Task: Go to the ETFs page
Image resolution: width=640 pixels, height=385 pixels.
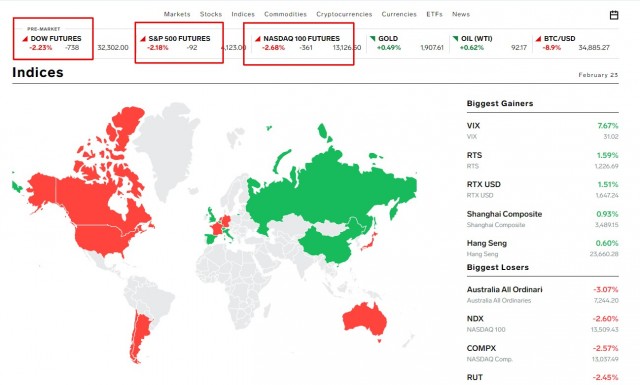Action: (434, 14)
